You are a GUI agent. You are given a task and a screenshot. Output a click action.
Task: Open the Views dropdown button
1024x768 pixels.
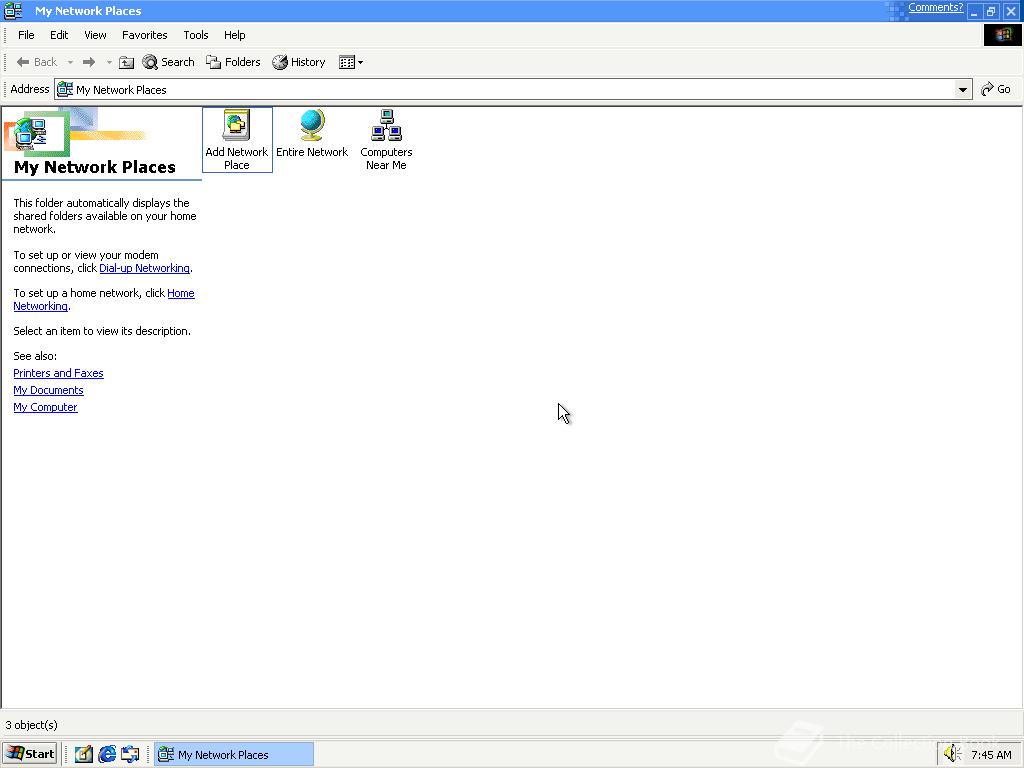351,63
